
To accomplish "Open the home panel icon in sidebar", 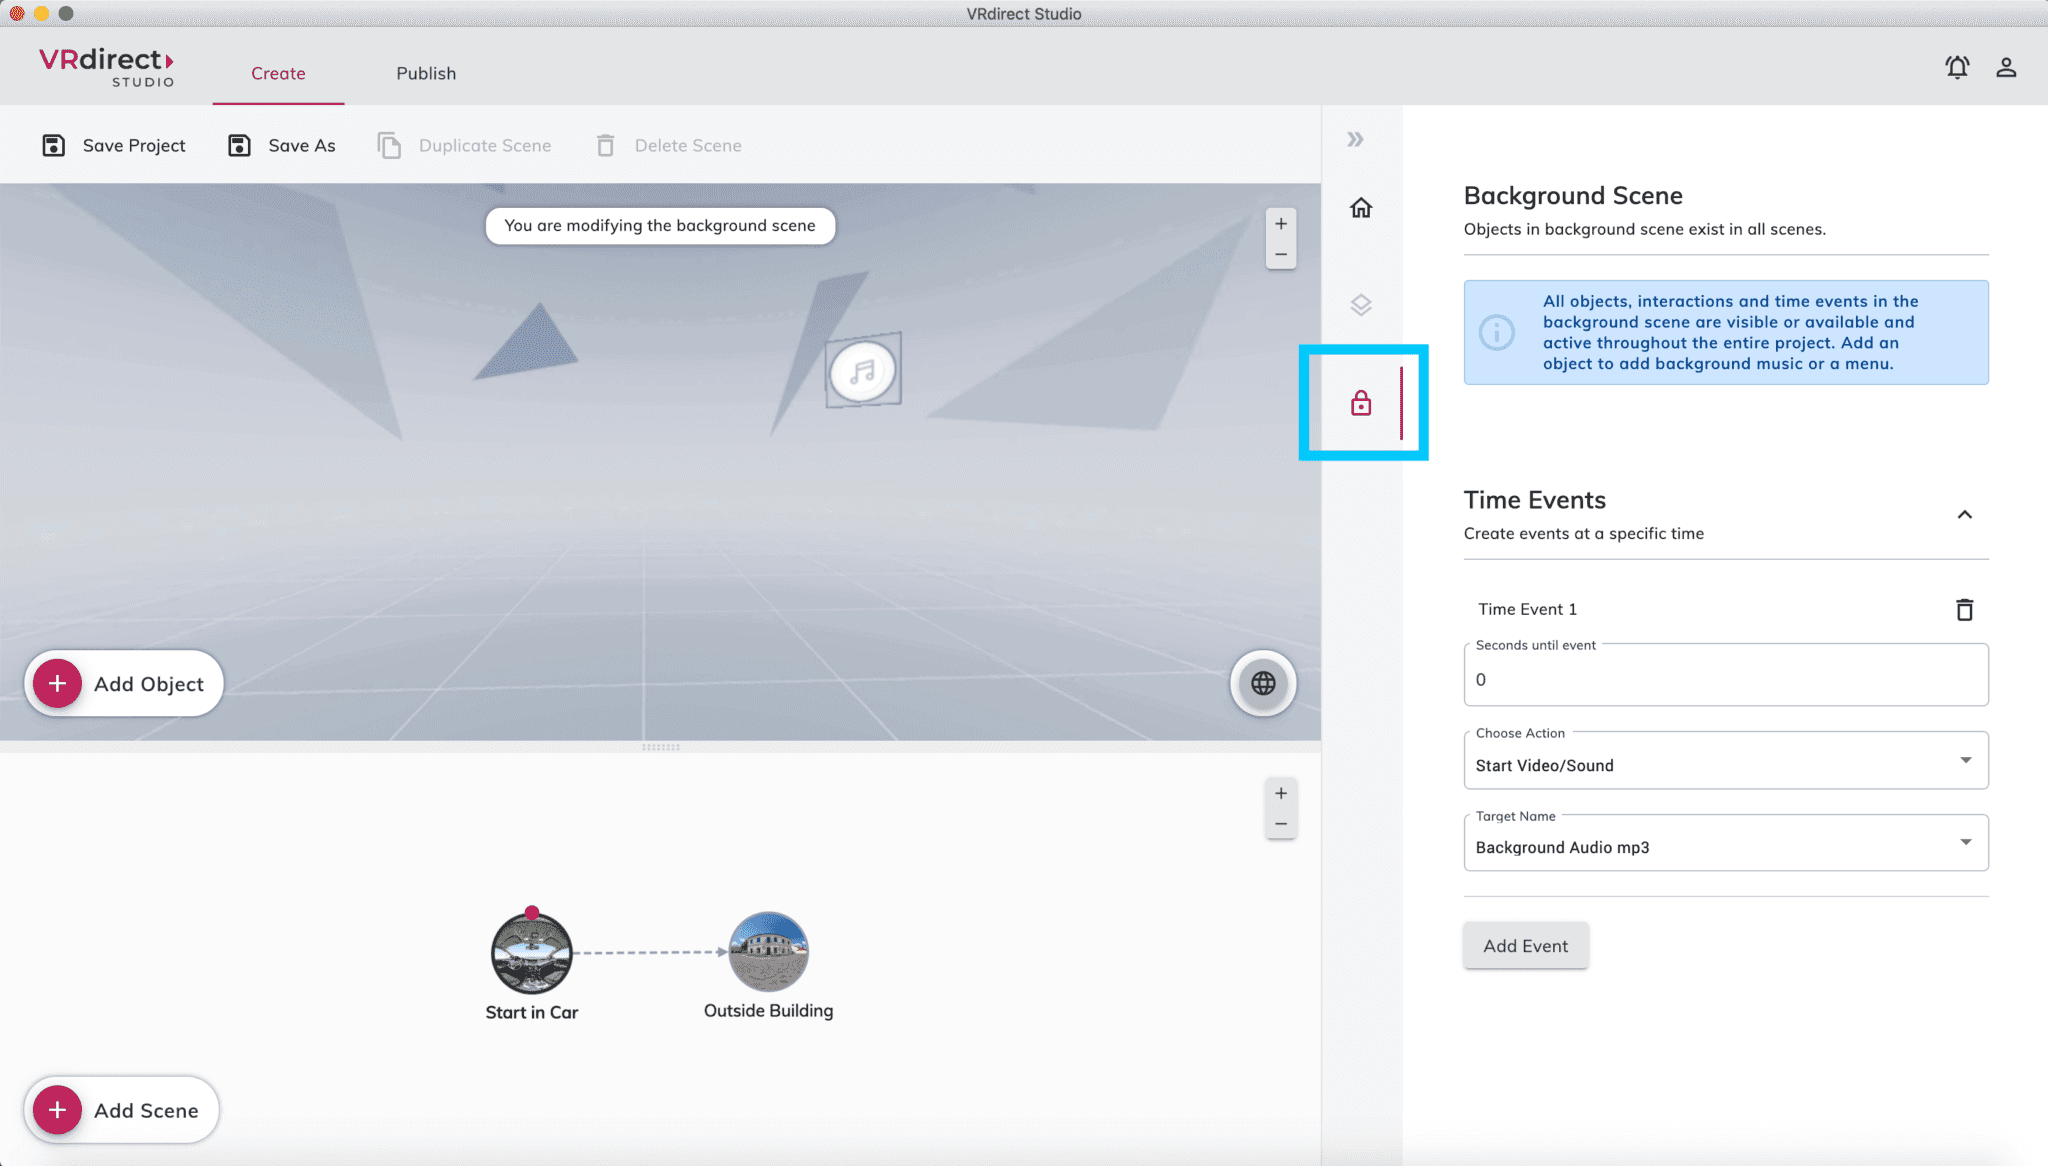I will coord(1361,208).
